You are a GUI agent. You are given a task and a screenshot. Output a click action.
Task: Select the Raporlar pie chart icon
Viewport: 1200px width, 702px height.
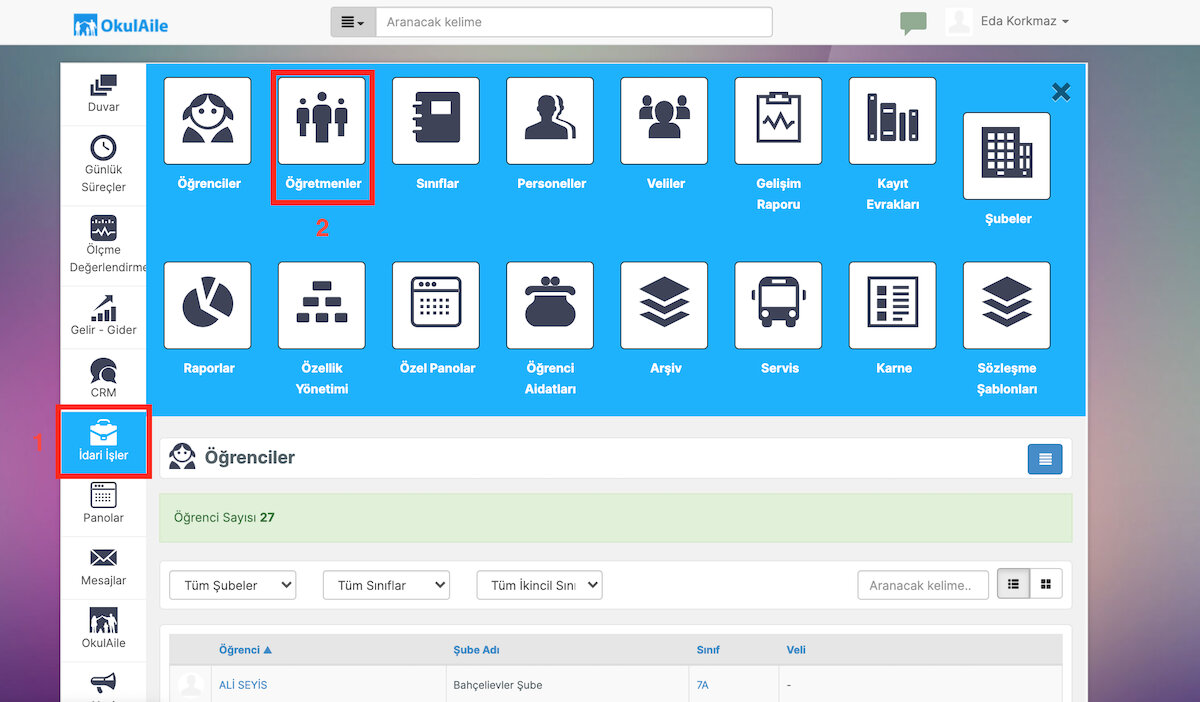coord(208,306)
